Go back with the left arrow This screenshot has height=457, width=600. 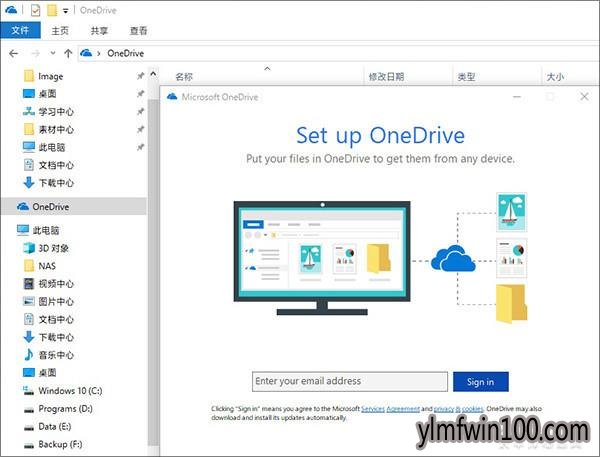14,54
